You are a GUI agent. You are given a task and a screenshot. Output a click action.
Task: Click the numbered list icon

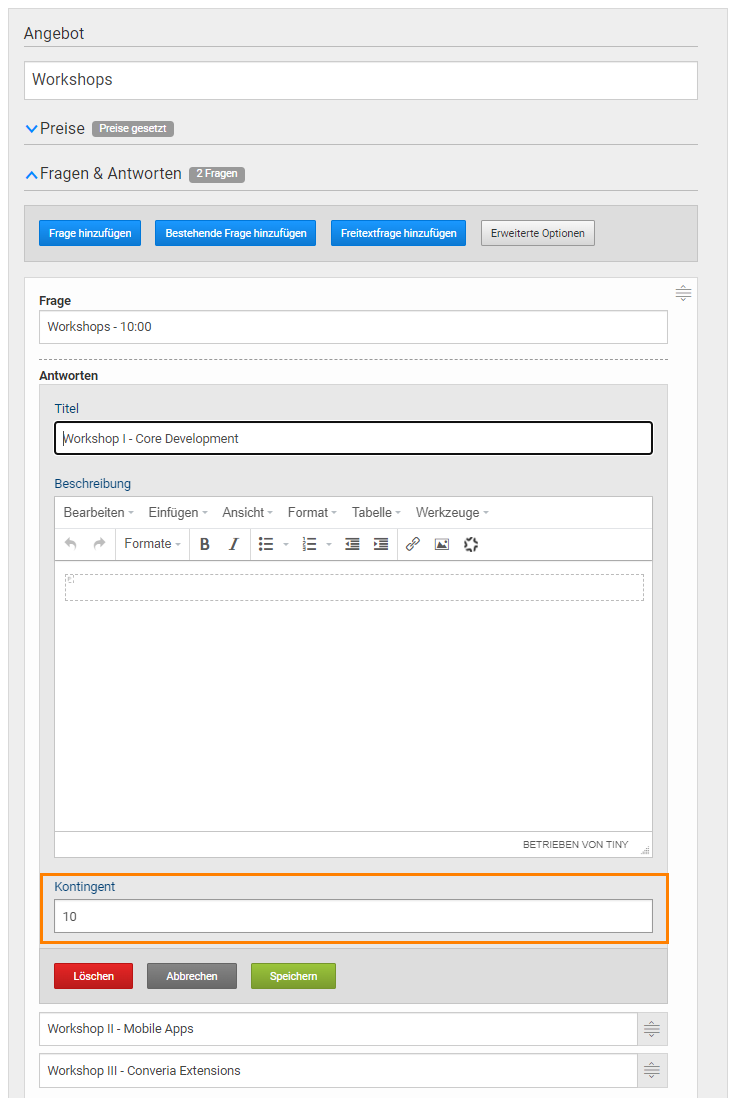pyautogui.click(x=309, y=544)
